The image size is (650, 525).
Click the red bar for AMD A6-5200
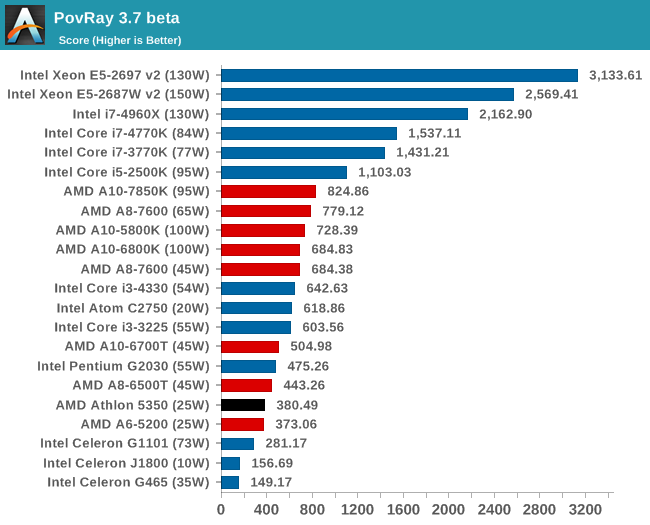click(x=243, y=425)
